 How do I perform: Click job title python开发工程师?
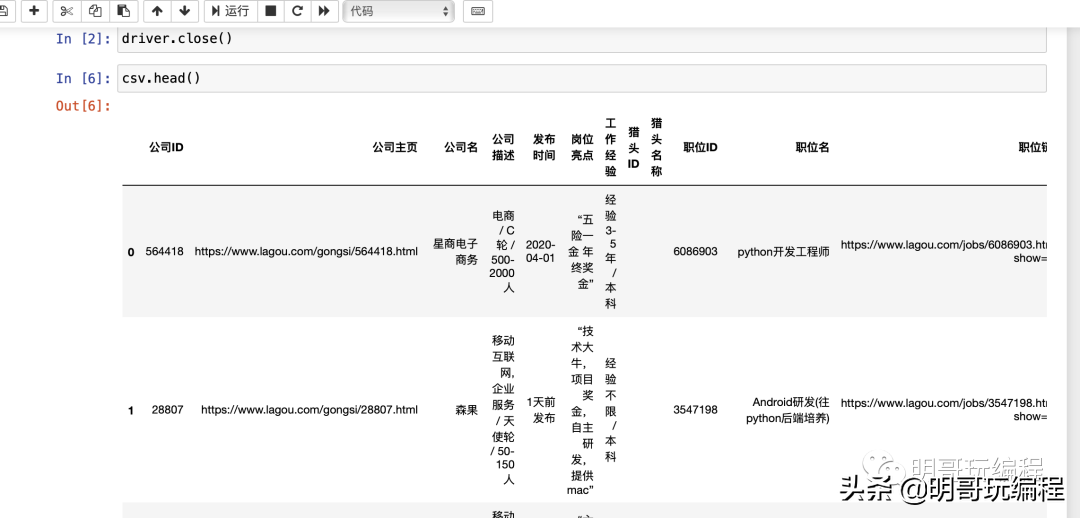tap(784, 251)
